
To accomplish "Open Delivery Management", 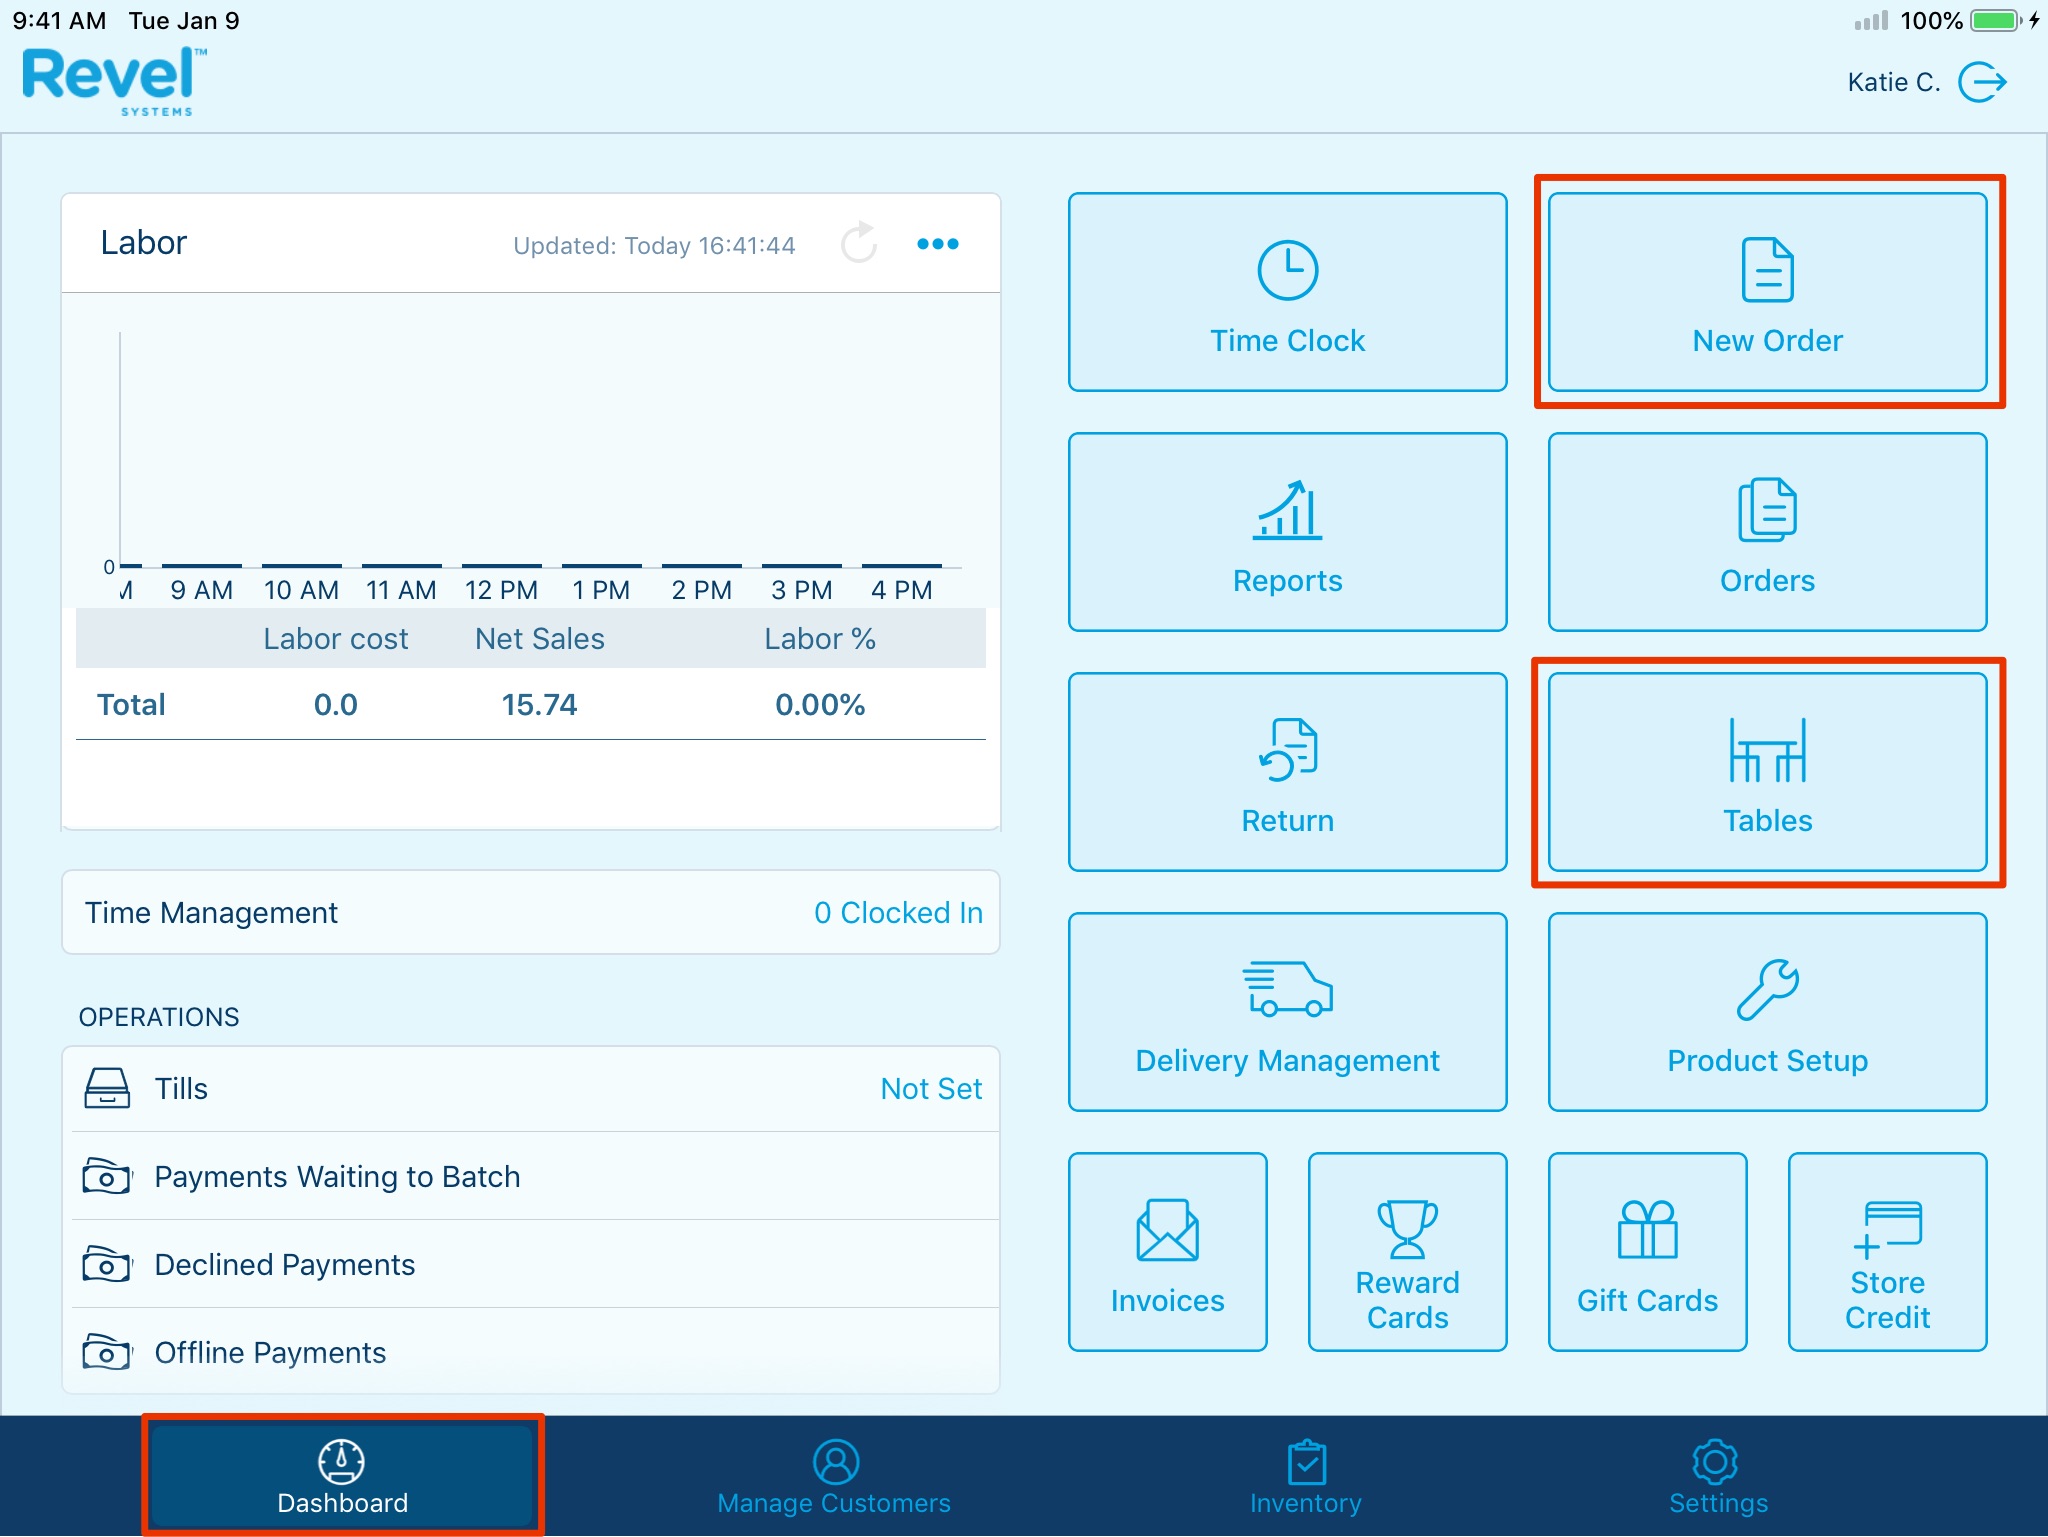I will coord(1287,1012).
